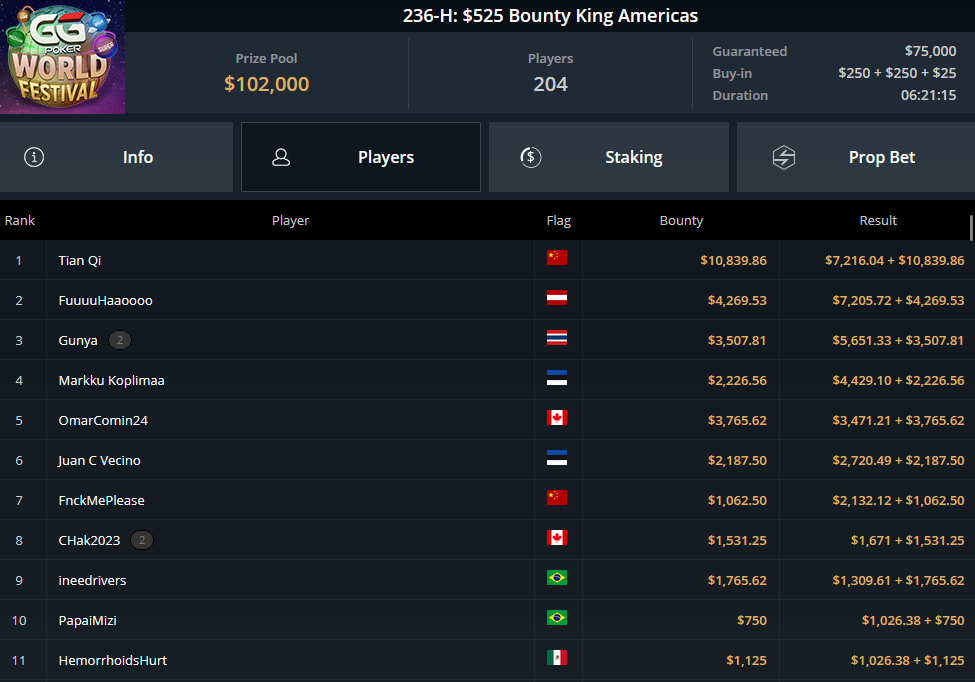Sort by the Bounty column header

(x=681, y=221)
